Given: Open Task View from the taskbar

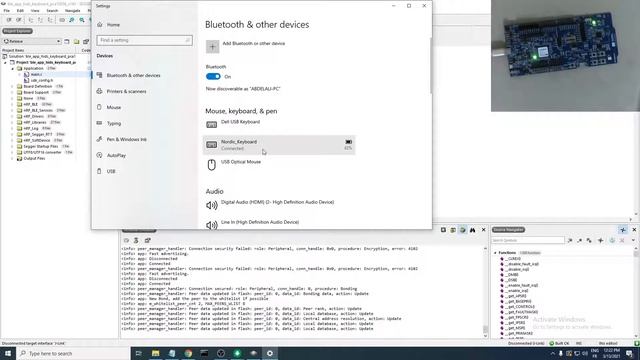Looking at the screenshot, I should click(x=138, y=353).
